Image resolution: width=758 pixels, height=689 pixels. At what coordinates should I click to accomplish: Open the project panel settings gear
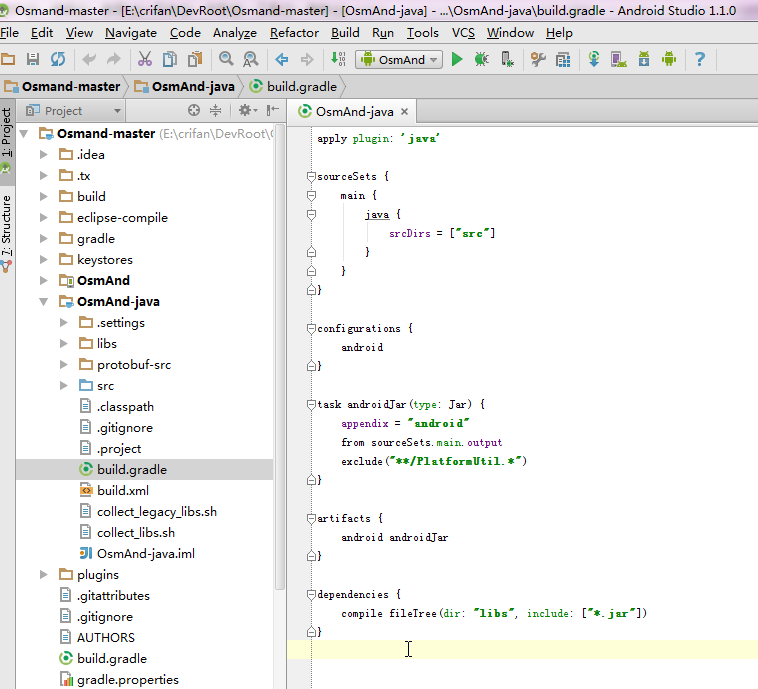[x=243, y=111]
